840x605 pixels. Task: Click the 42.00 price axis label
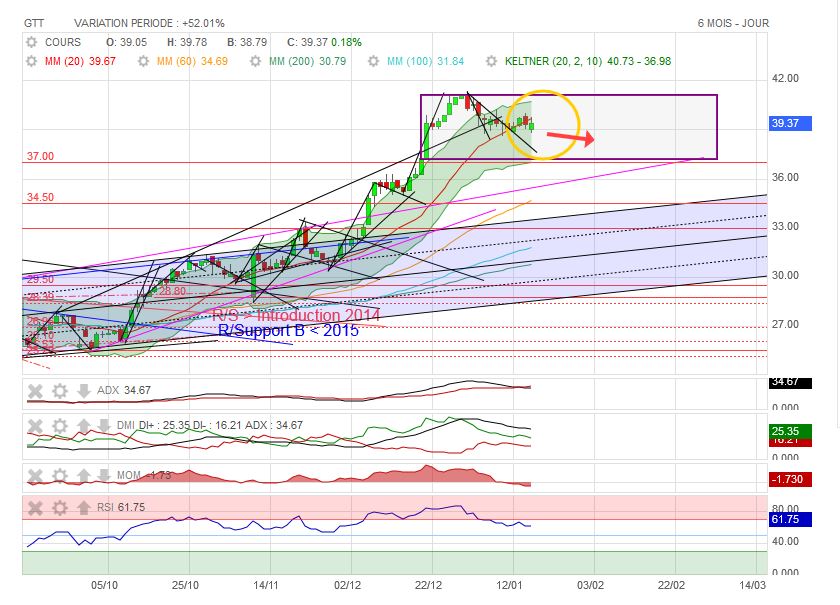(x=785, y=78)
